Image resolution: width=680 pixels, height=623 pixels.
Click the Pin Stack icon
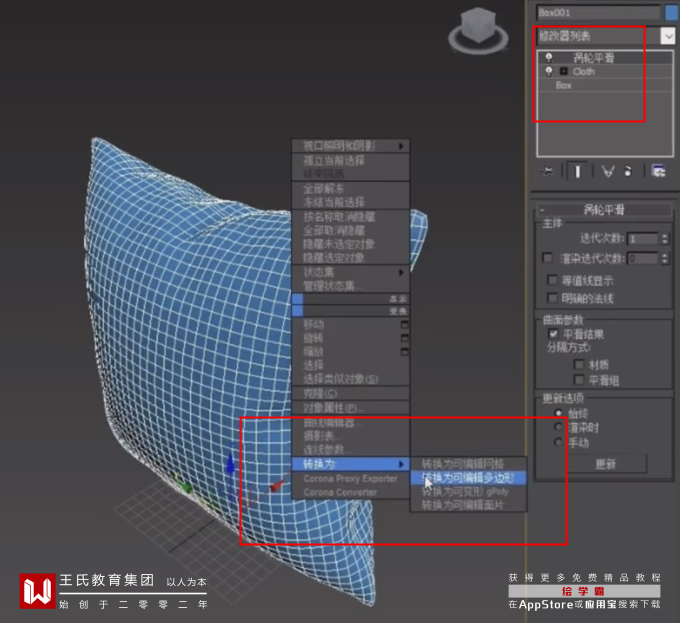[x=548, y=172]
